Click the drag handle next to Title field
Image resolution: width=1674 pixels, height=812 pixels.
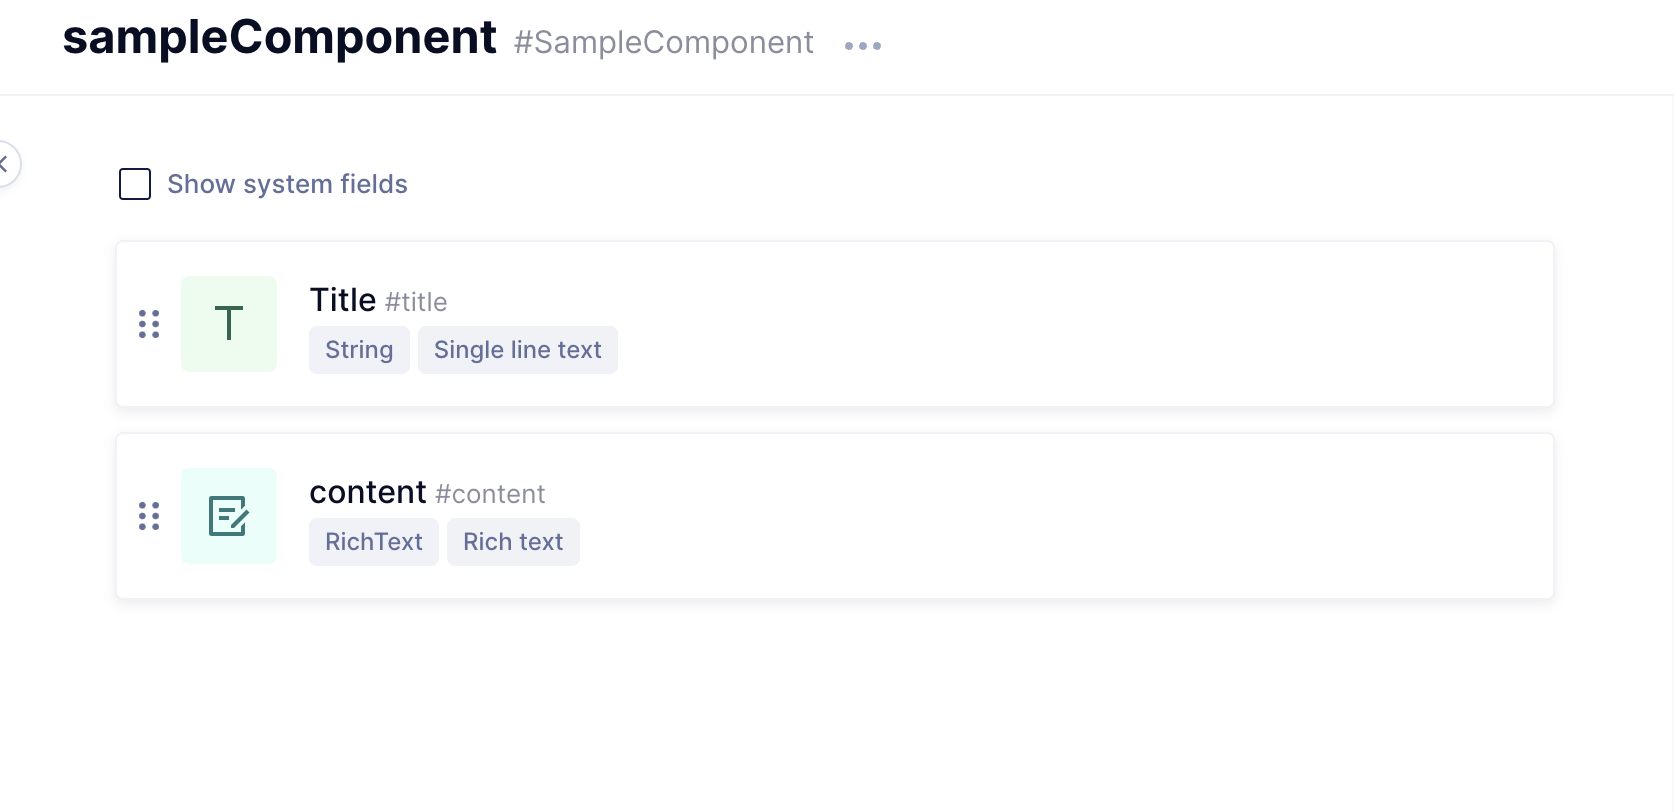coord(150,324)
